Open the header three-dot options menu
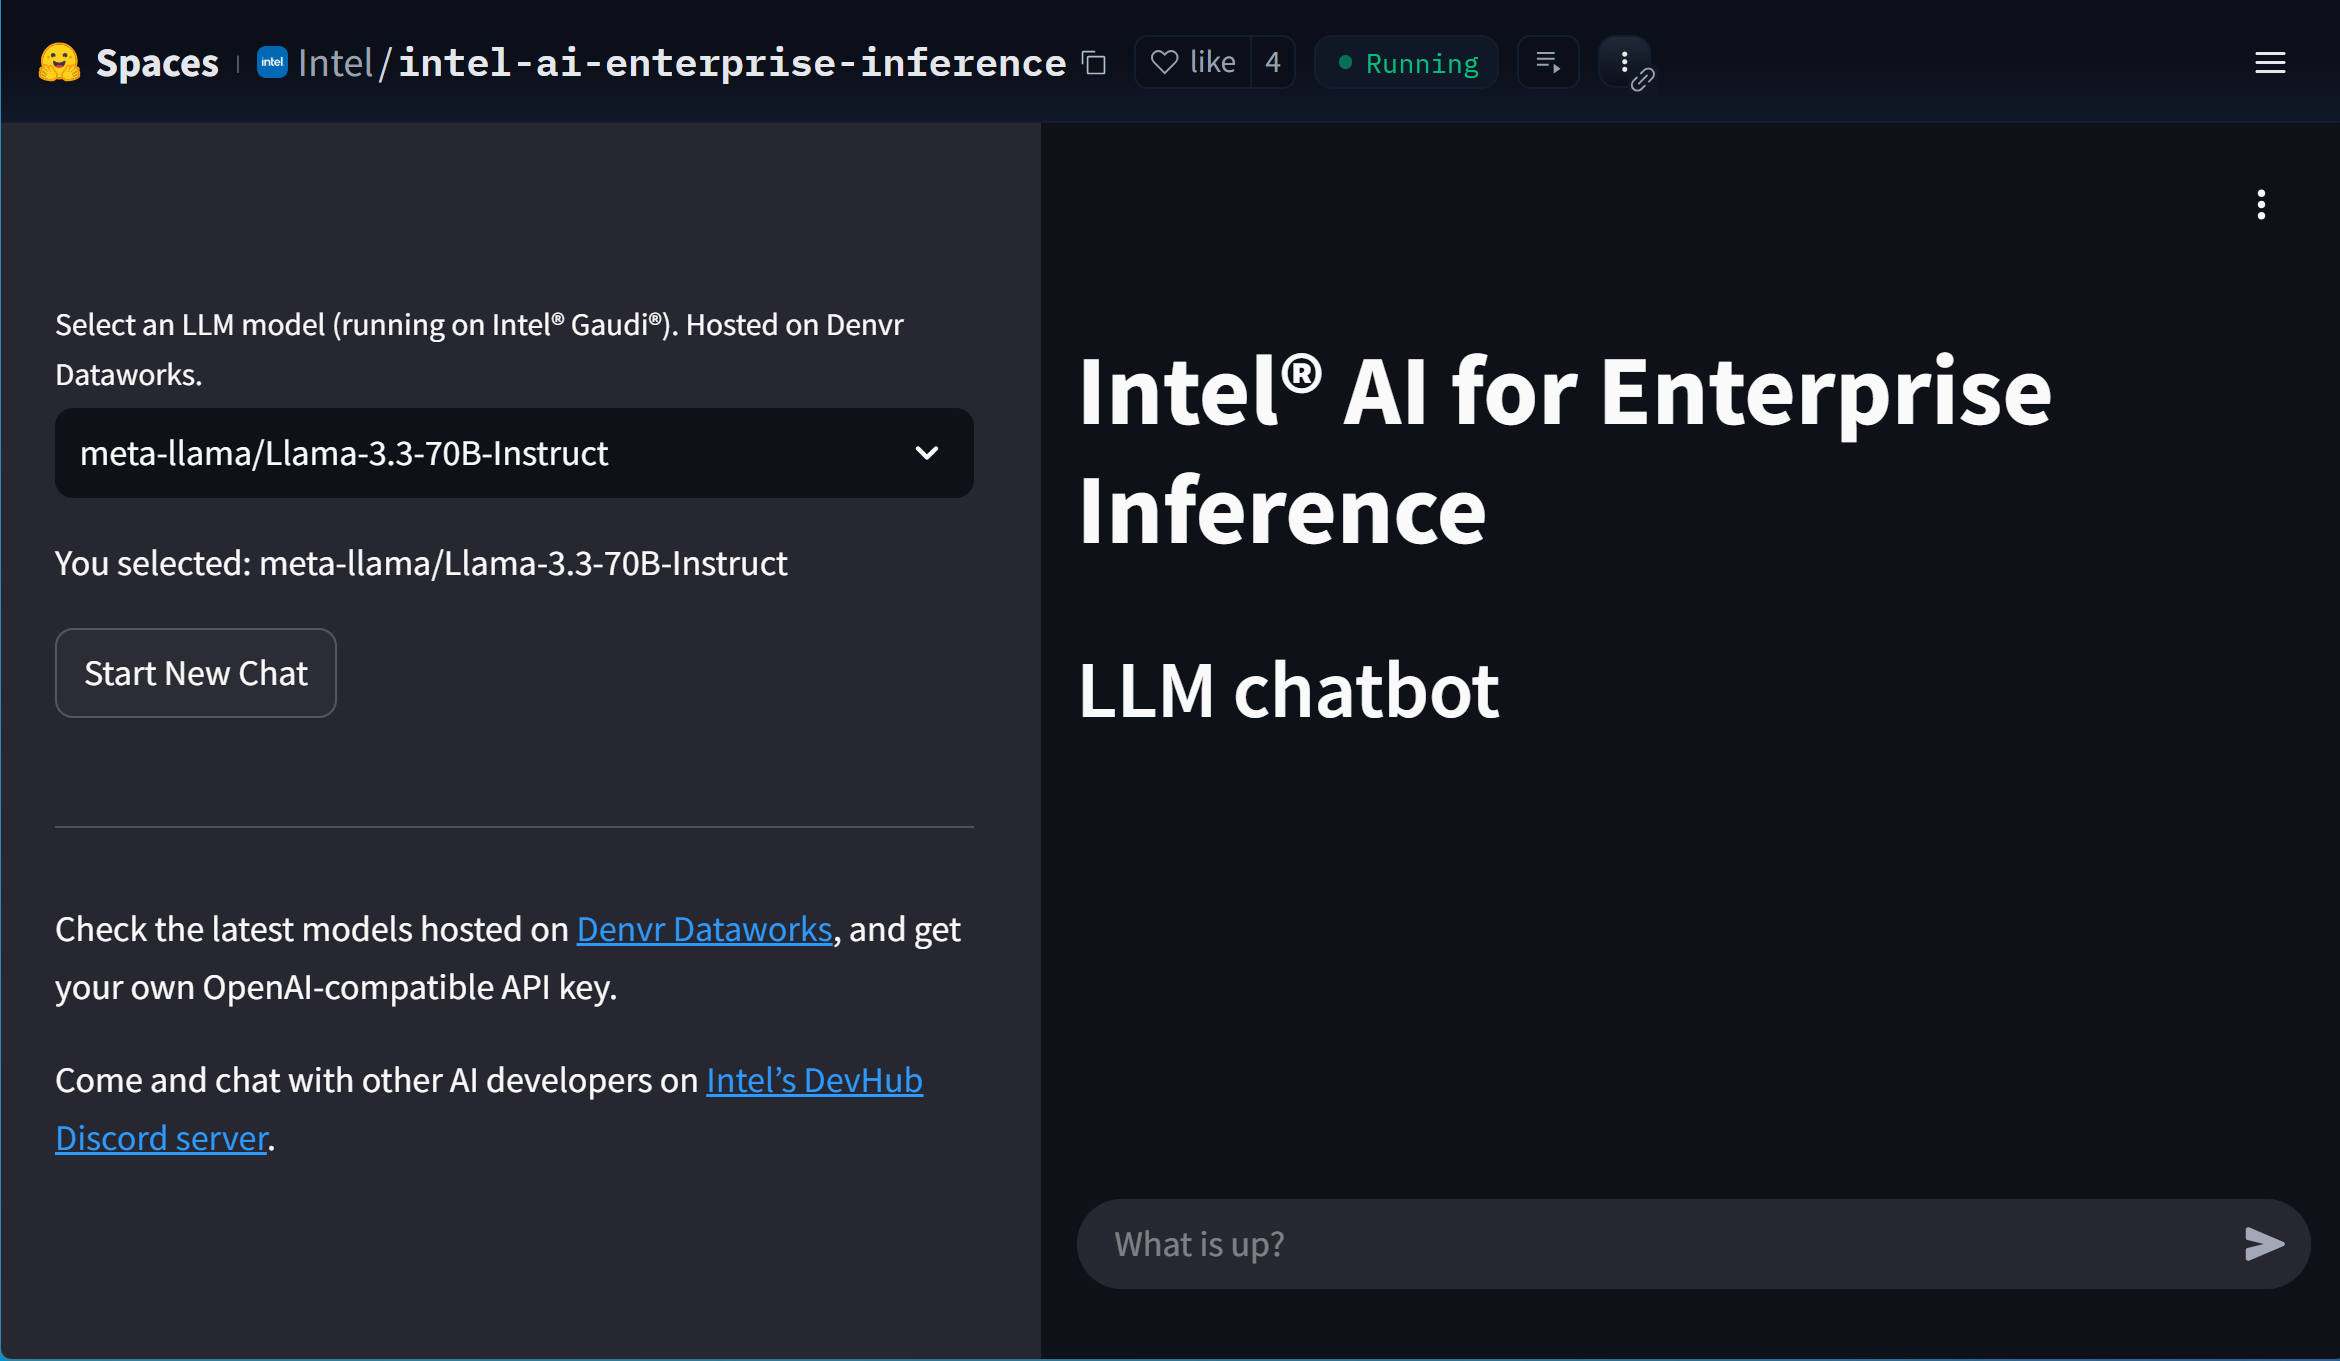The height and width of the screenshot is (1361, 2340). click(1624, 61)
